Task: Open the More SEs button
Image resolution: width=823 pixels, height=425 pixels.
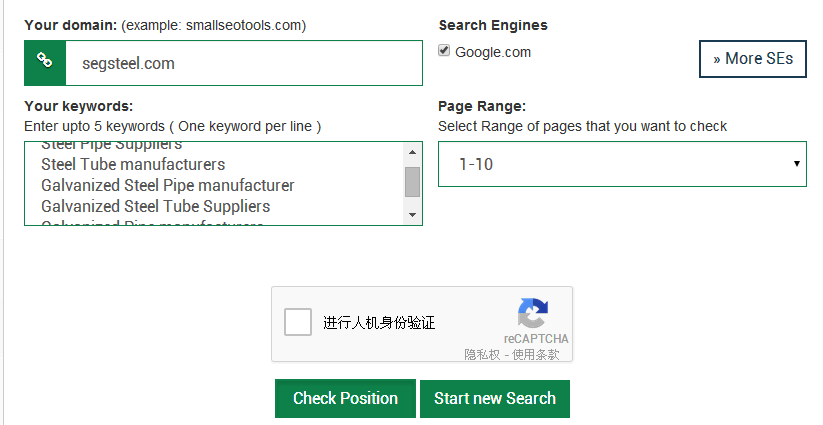Action: pos(752,59)
